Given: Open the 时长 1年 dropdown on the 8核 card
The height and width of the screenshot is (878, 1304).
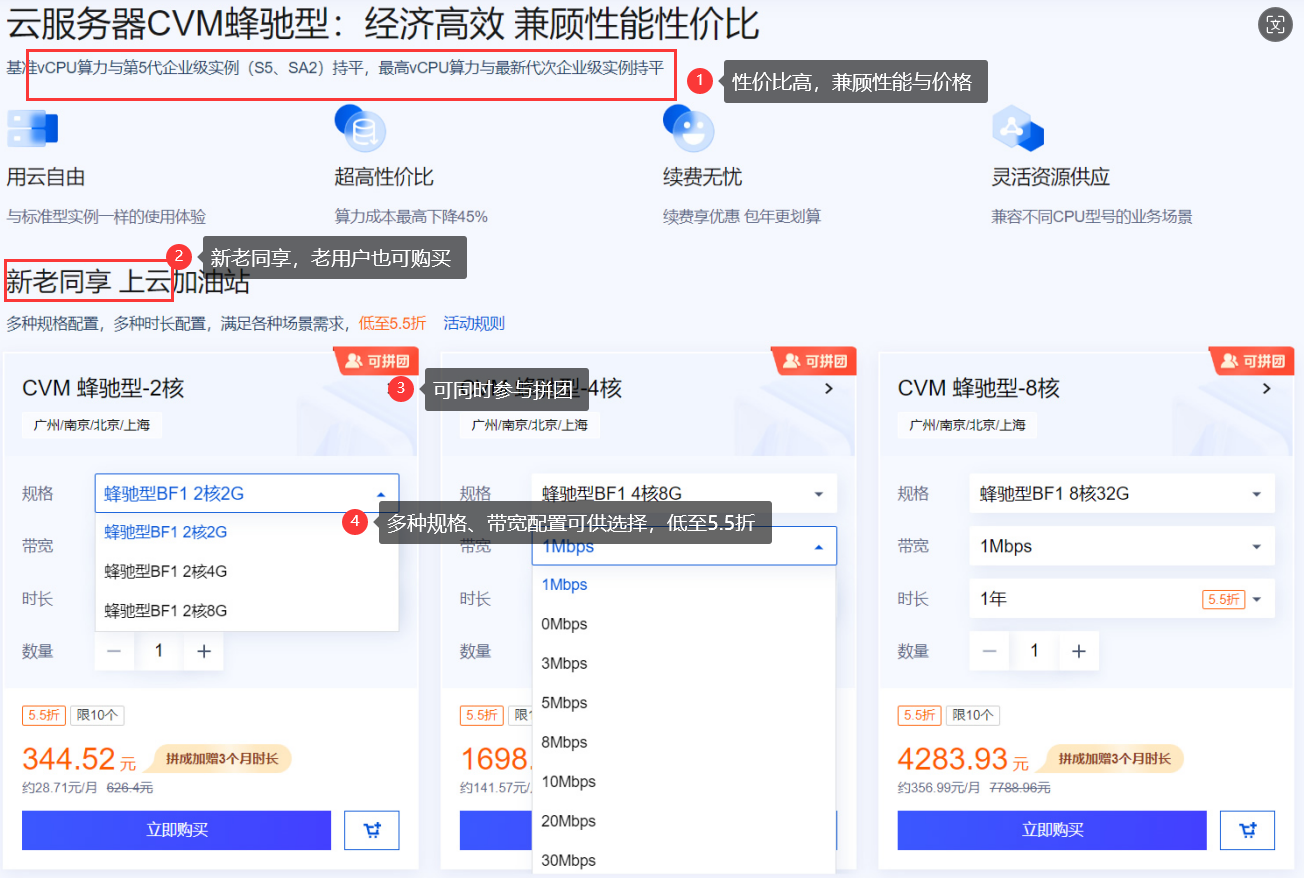Looking at the screenshot, I should 1122,599.
